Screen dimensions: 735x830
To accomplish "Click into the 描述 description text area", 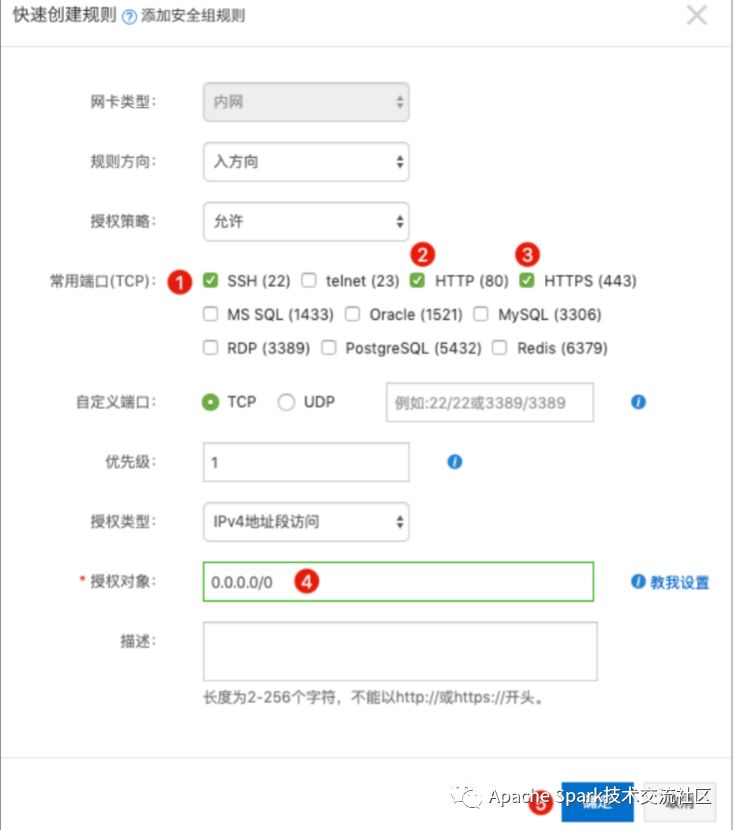I will [400, 651].
